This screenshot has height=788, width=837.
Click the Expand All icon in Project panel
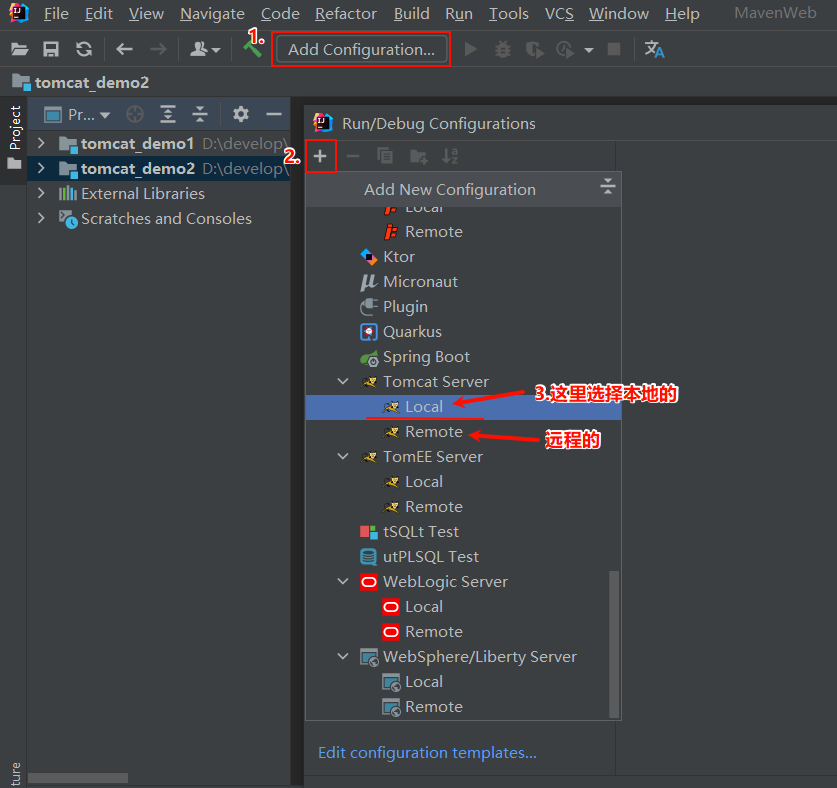click(168, 114)
